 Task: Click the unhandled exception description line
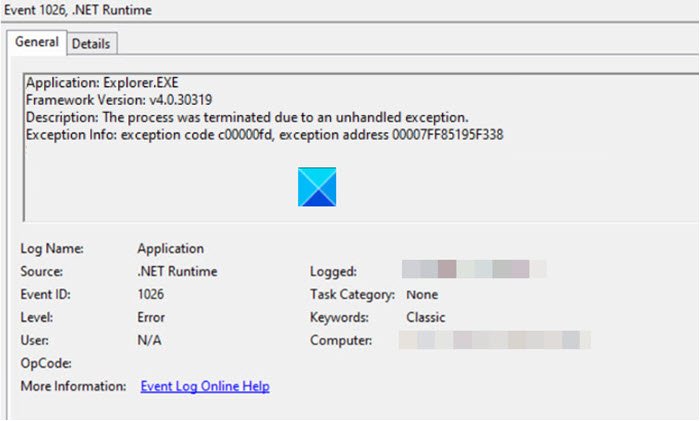247,117
